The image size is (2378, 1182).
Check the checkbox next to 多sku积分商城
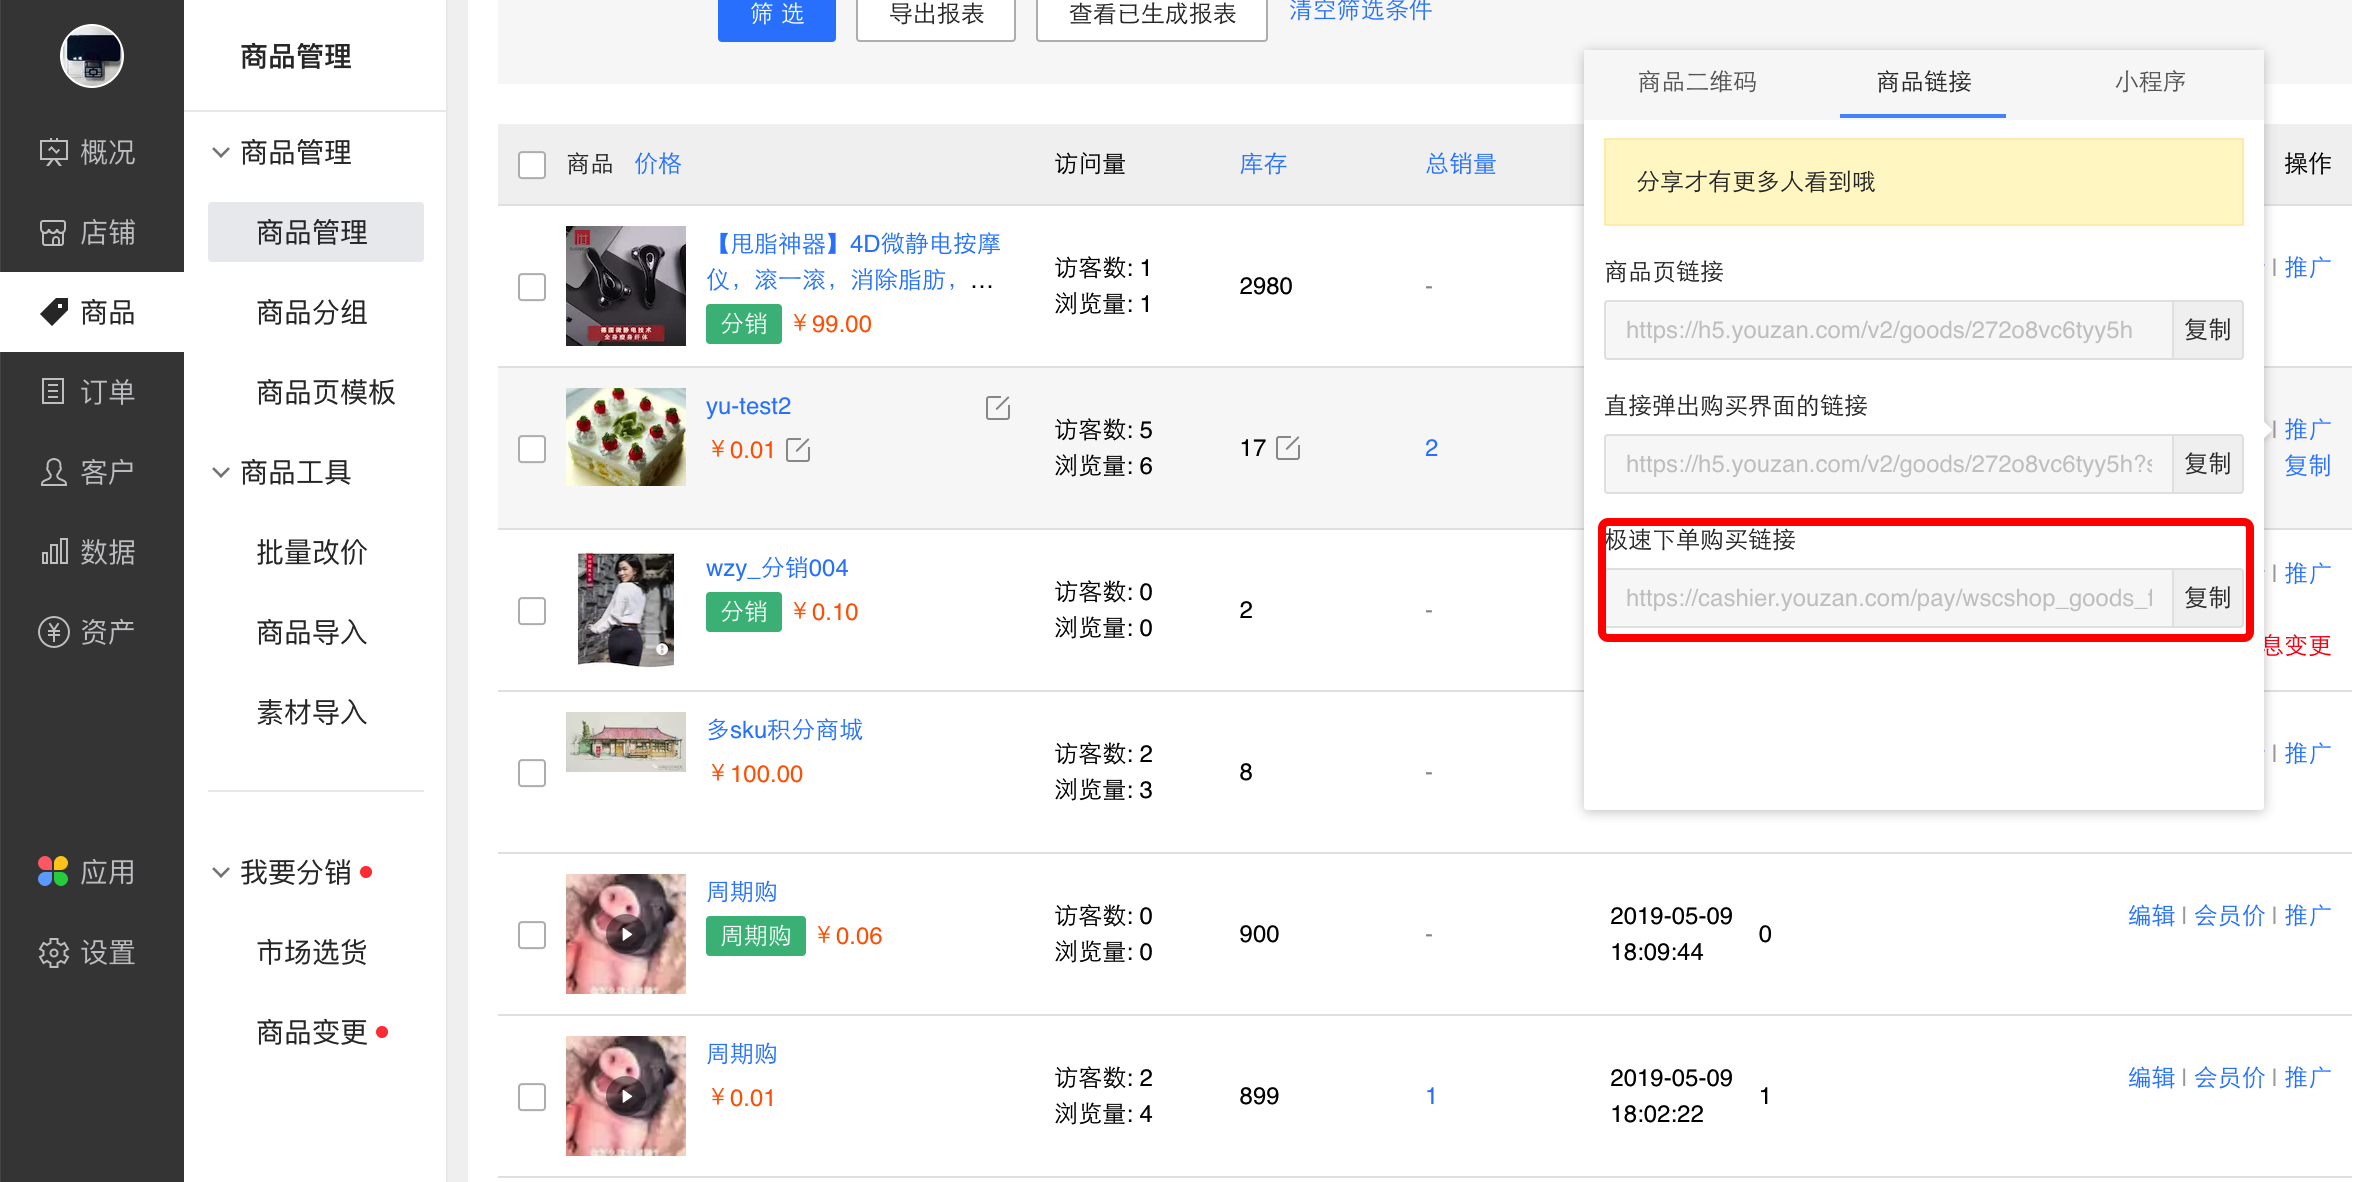(531, 772)
